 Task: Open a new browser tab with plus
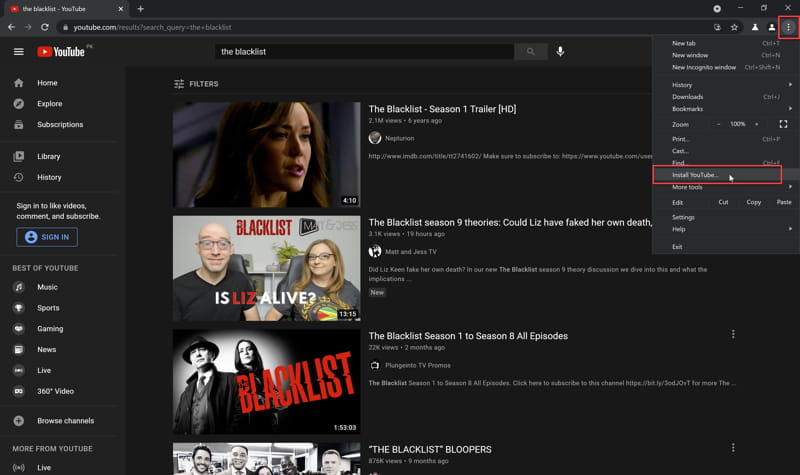(140, 9)
